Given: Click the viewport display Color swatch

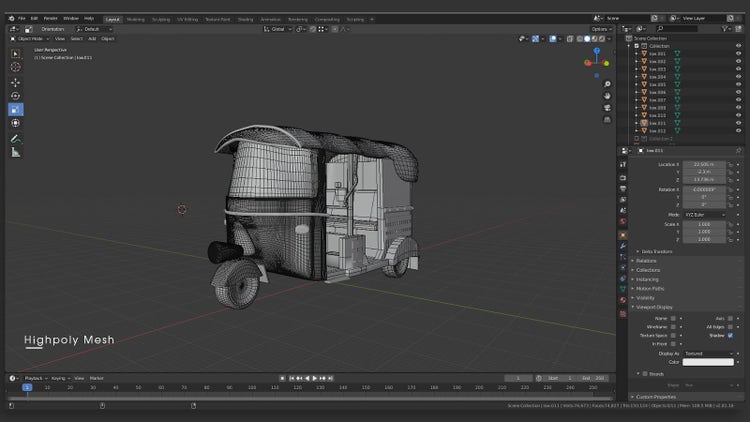Looking at the screenshot, I should [x=708, y=362].
